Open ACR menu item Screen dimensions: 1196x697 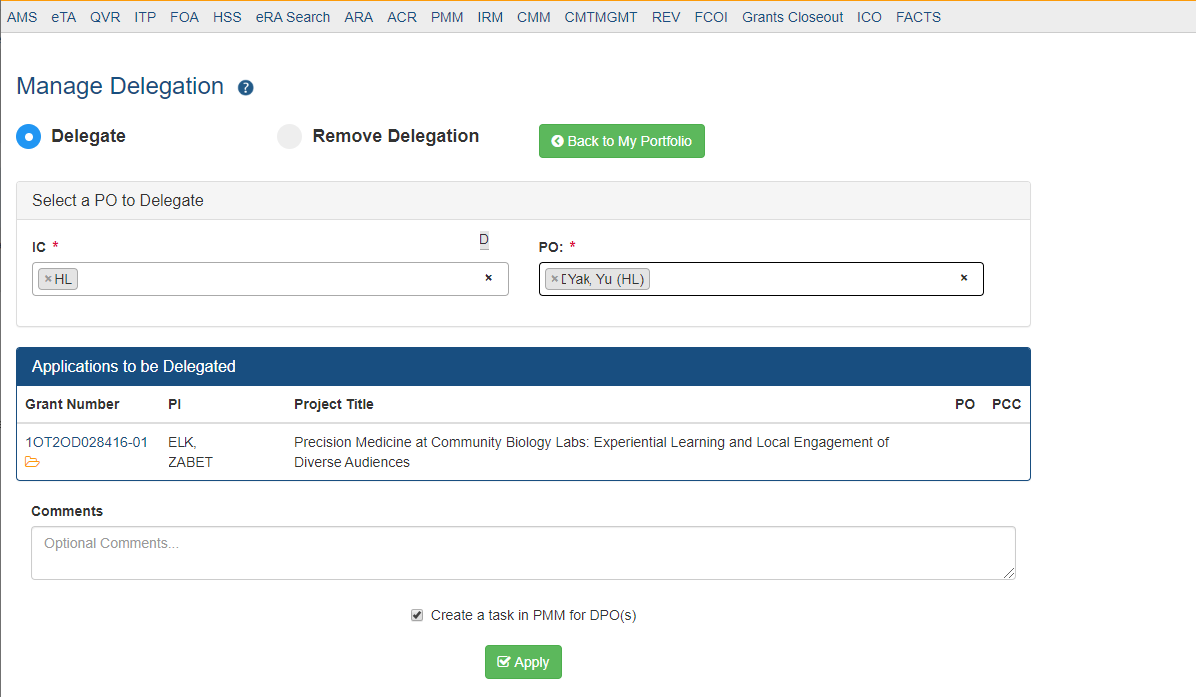point(402,17)
